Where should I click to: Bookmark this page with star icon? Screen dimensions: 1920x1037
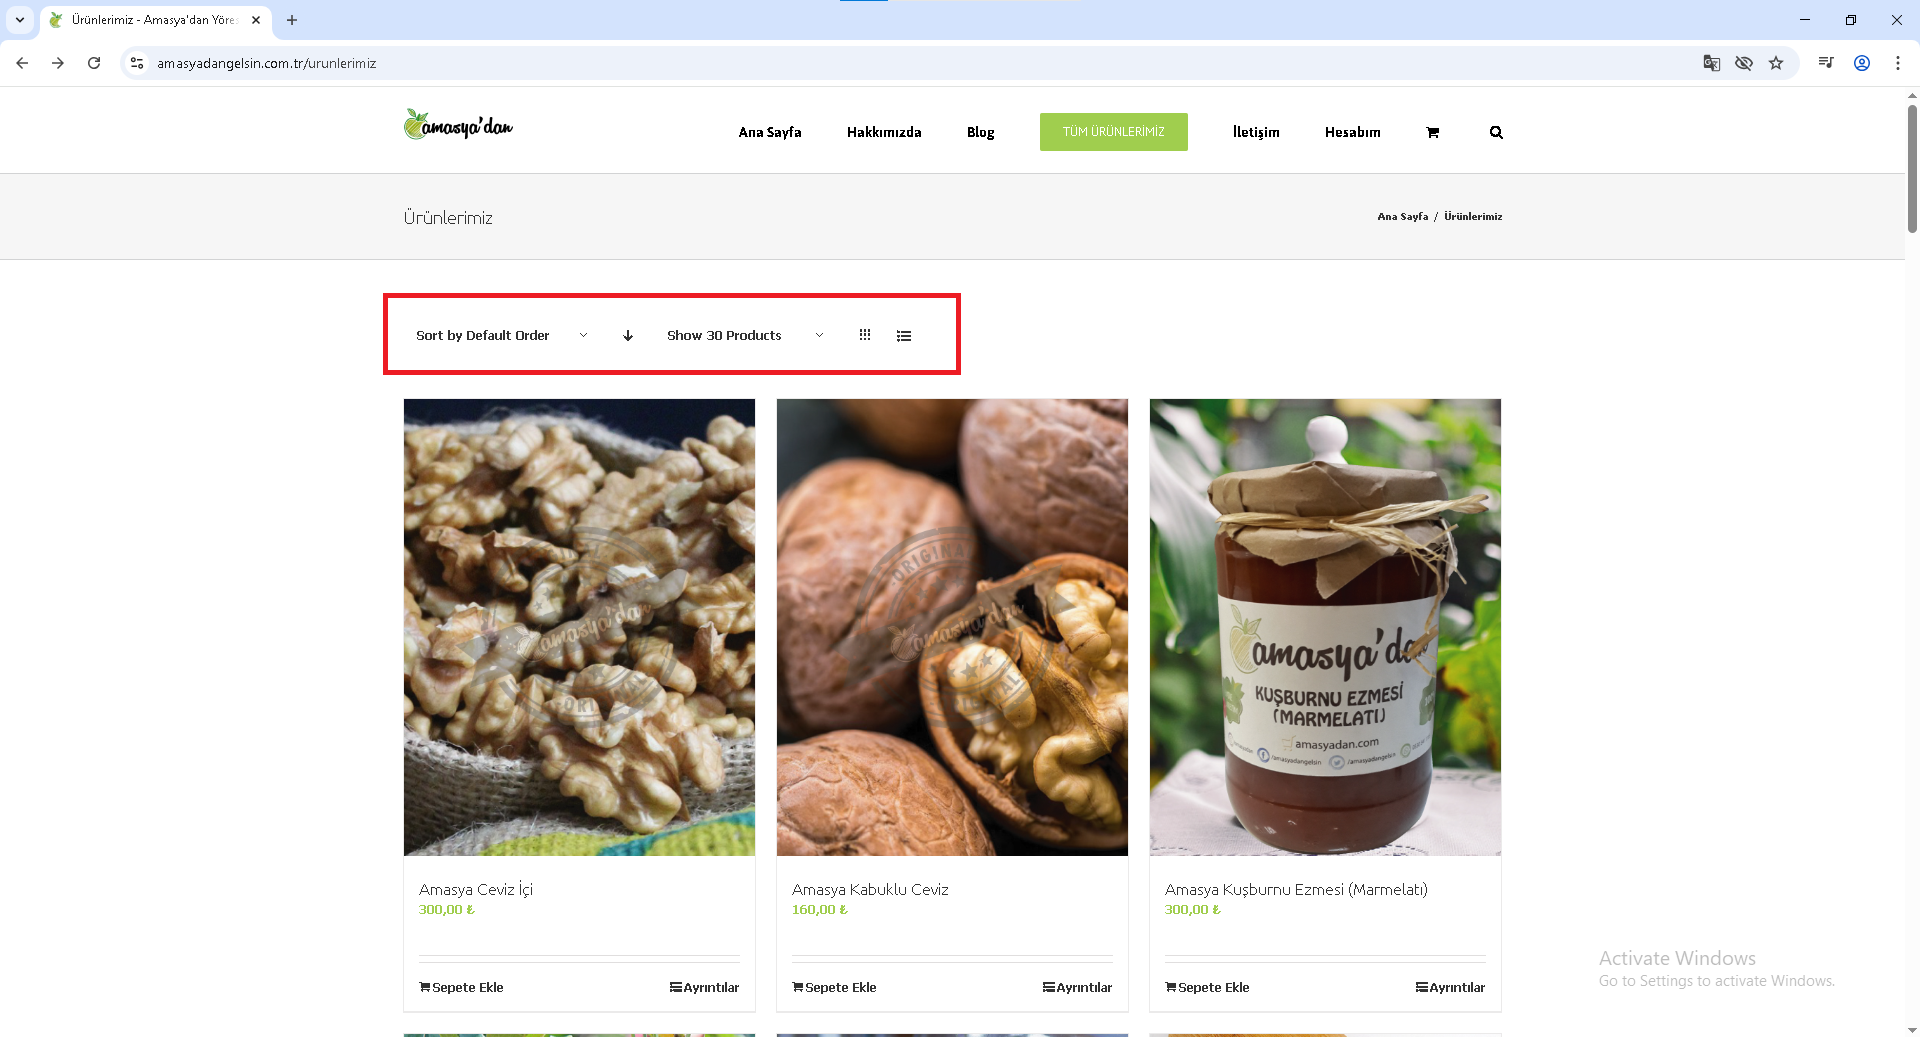1776,63
